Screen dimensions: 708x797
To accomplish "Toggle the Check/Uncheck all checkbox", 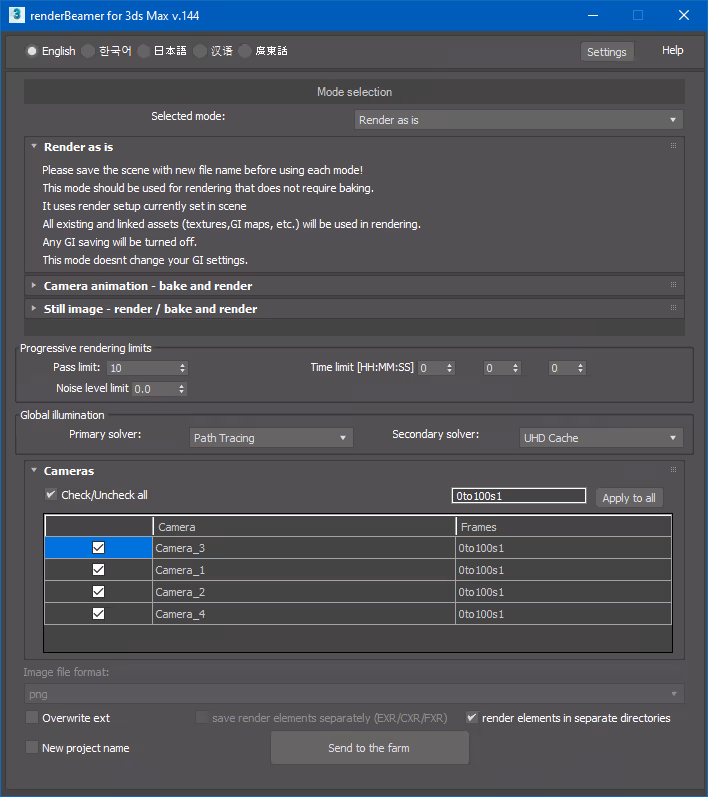I will click(x=51, y=495).
